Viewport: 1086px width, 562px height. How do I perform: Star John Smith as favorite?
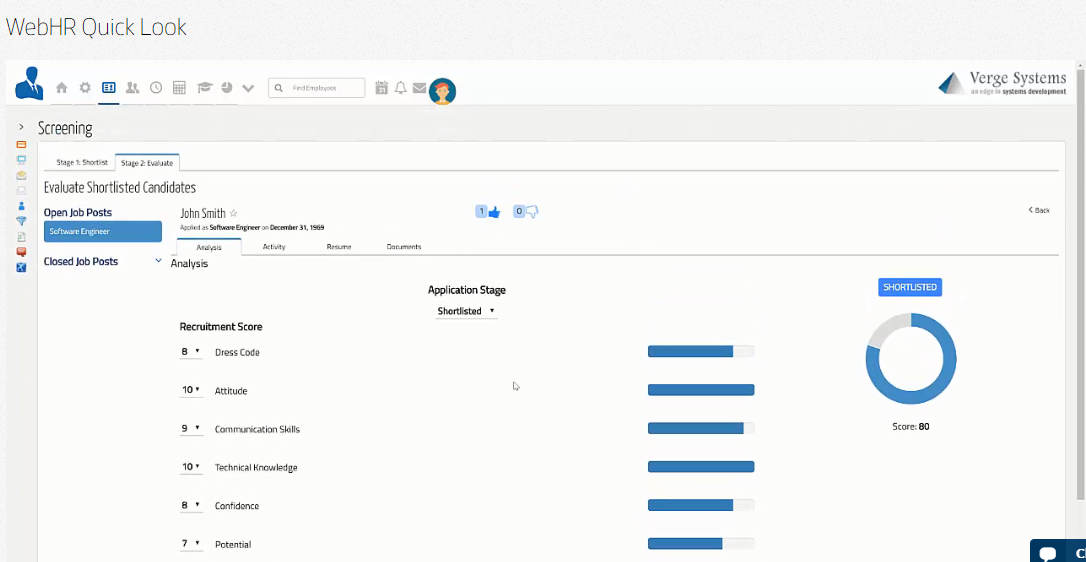tap(234, 213)
